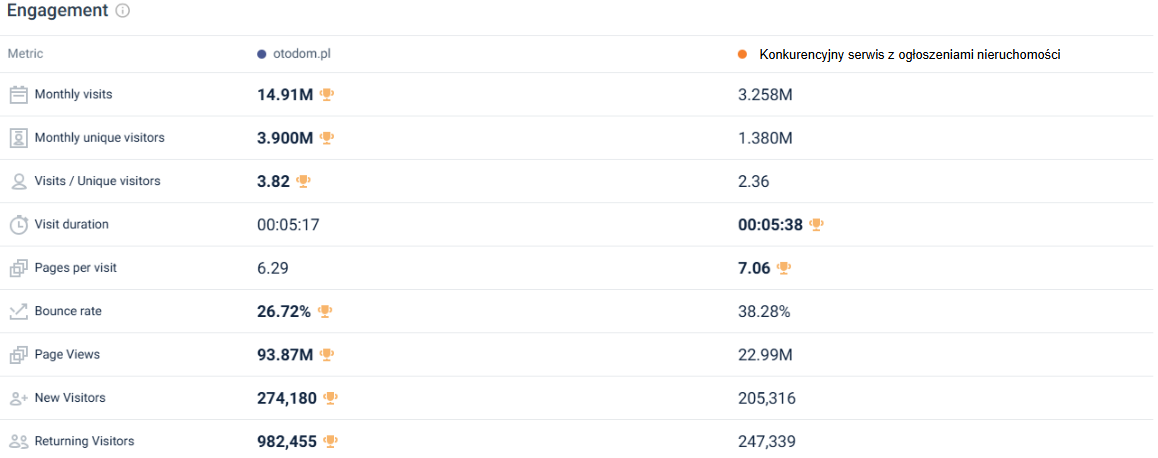Click the Bounce rate chart icon
1158x458 pixels.
(x=18, y=311)
